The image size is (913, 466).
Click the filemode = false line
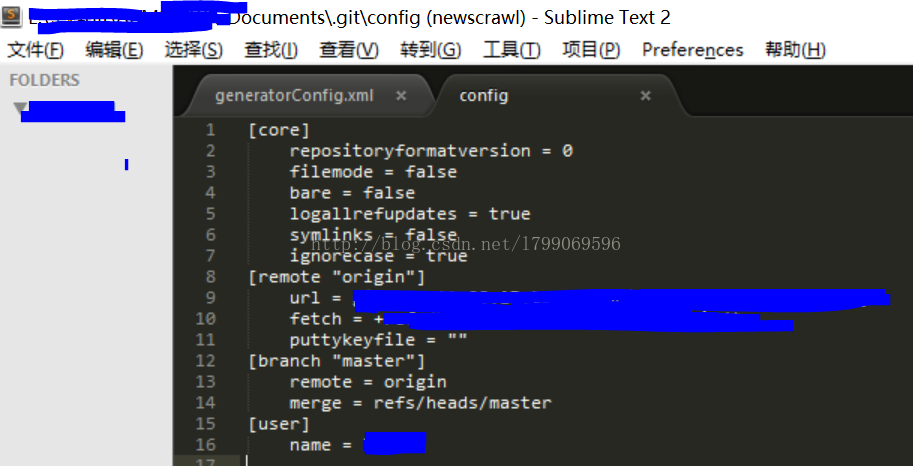(373, 172)
